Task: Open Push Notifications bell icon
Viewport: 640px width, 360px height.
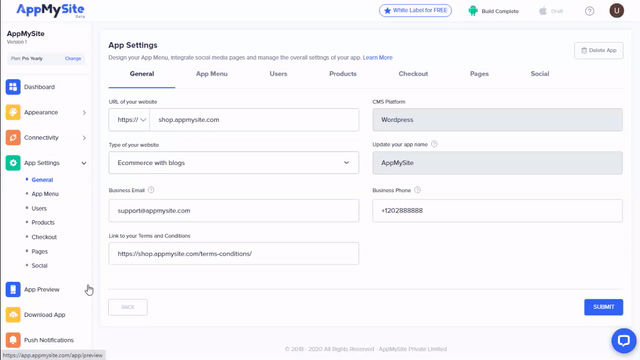Action: [13, 340]
